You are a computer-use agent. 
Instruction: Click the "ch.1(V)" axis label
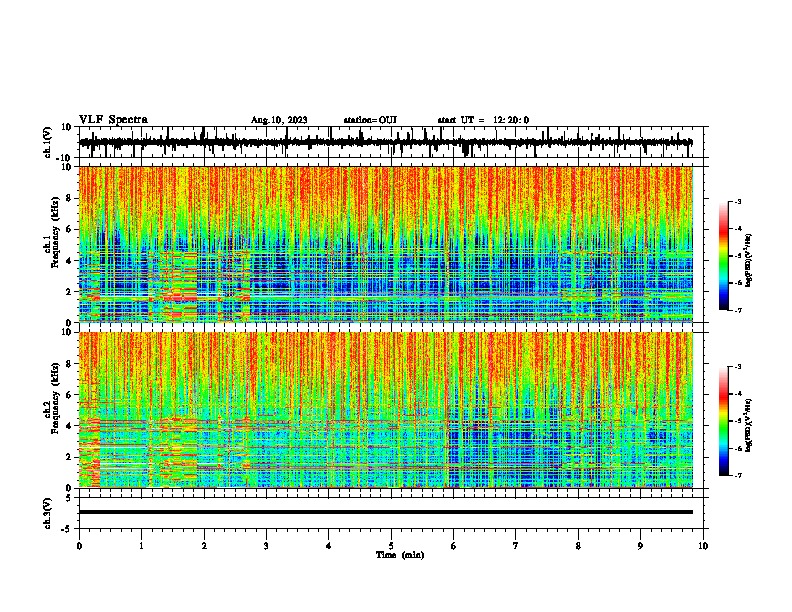(48, 142)
